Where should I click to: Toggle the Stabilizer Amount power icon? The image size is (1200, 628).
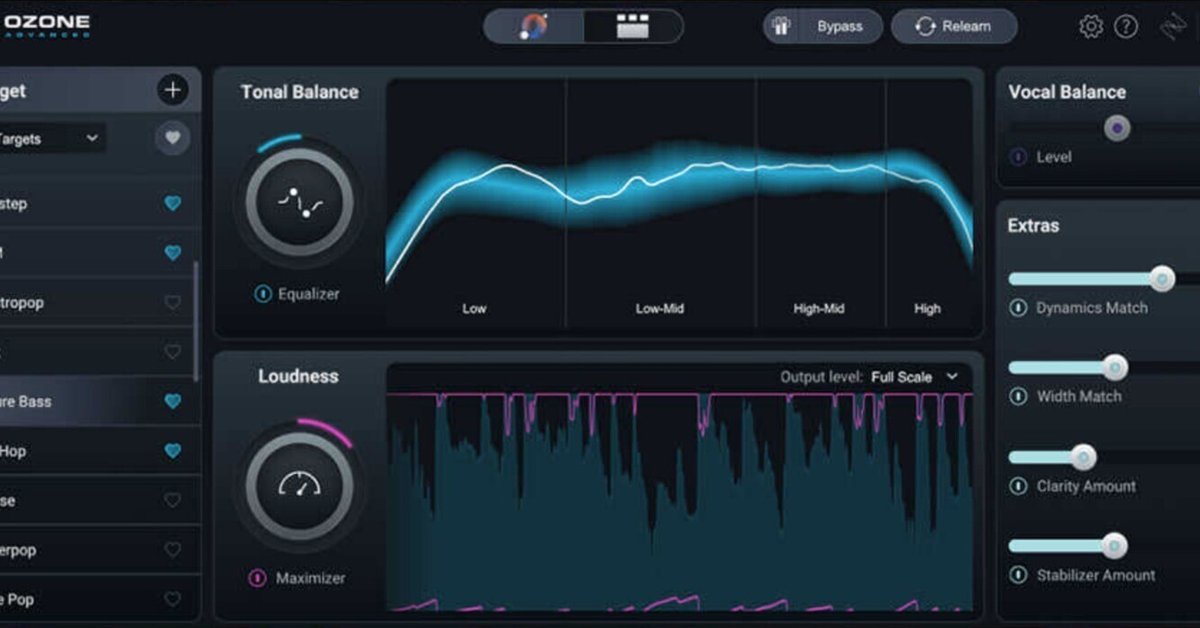click(1018, 575)
